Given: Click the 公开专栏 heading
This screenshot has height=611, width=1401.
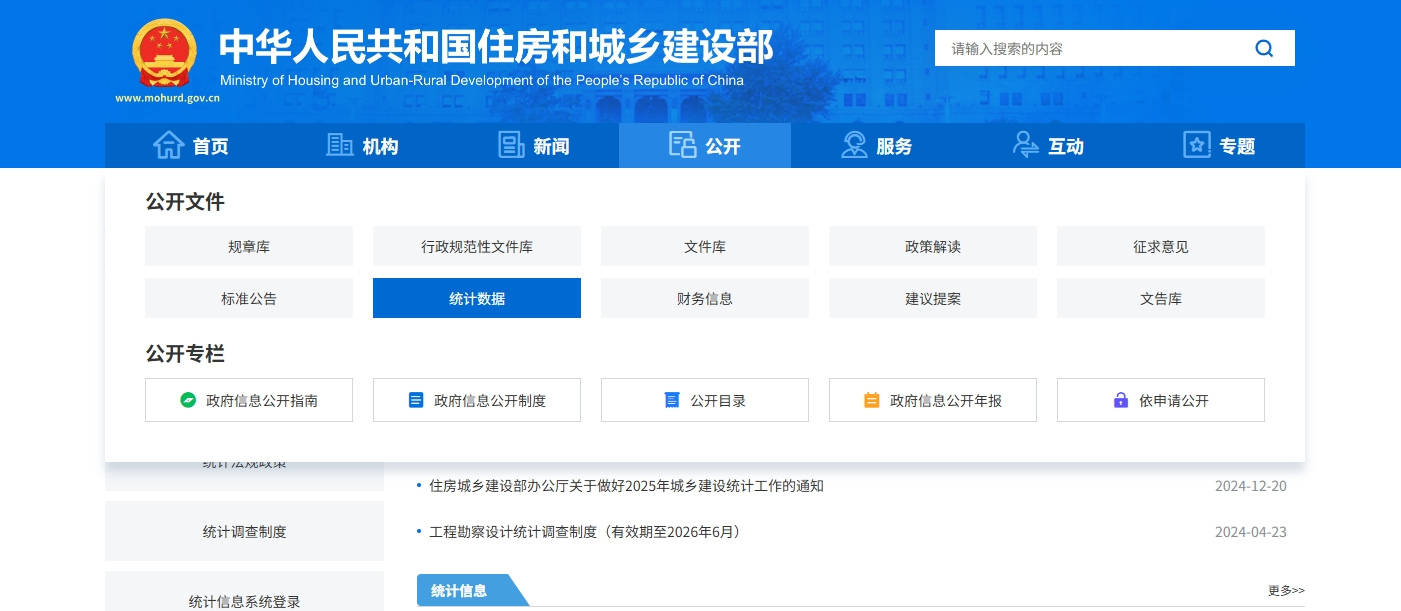Looking at the screenshot, I should click(x=185, y=354).
